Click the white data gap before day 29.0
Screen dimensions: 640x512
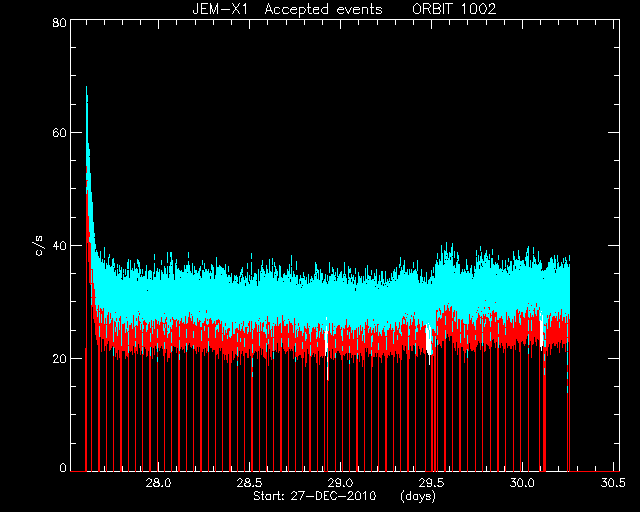pos(327,342)
